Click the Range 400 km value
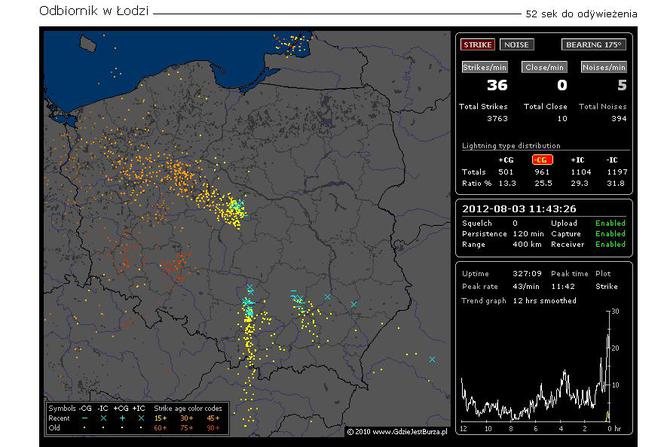This screenshot has width=664, height=447. click(527, 244)
